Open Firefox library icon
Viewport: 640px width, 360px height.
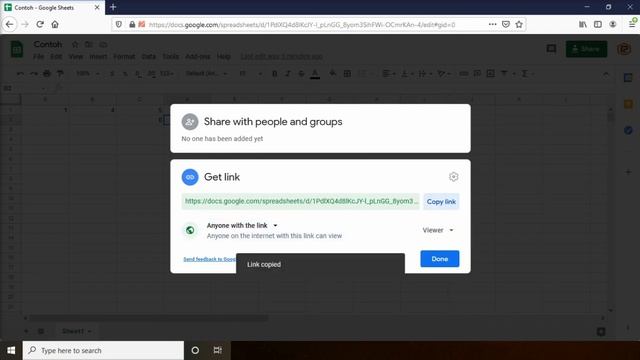pos(583,24)
